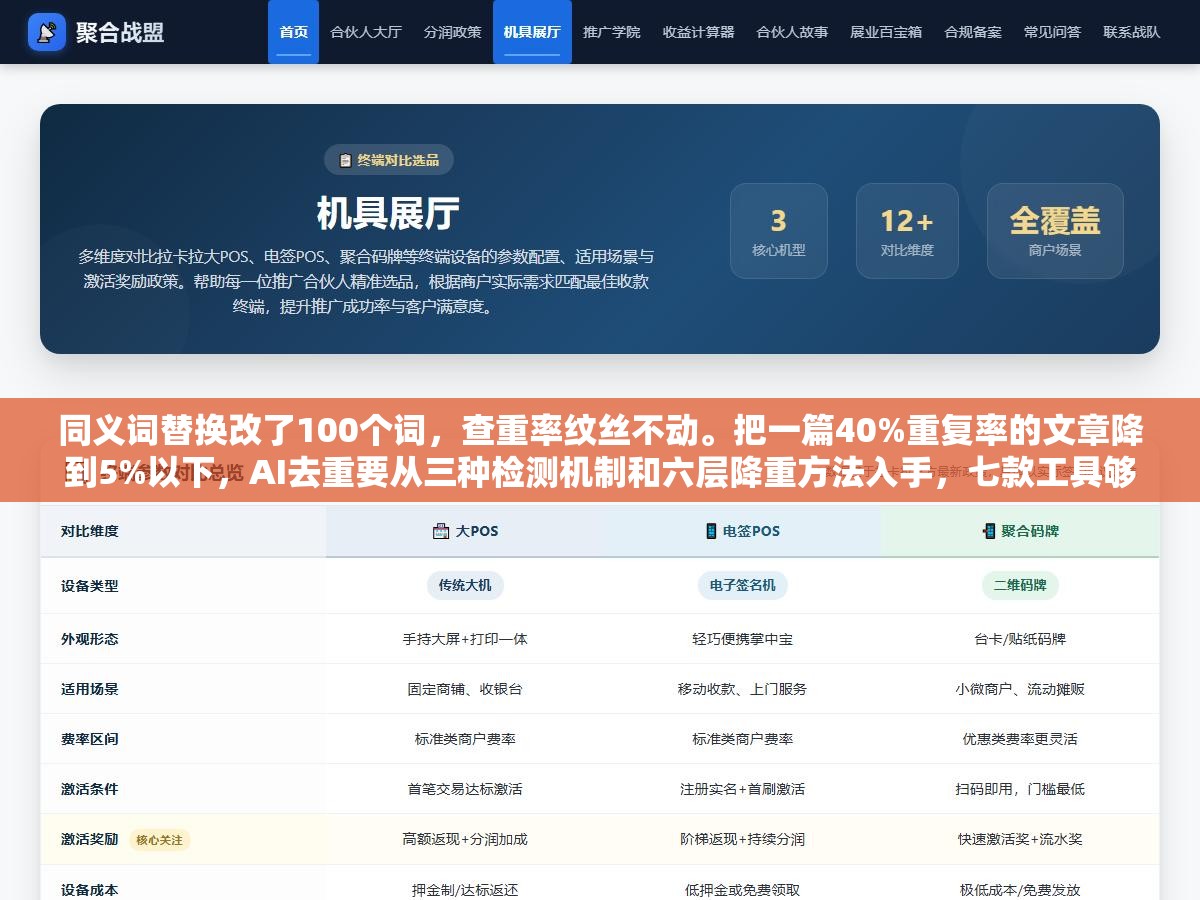Click the 聚合战盟 logo icon
1200x900 pixels.
click(47, 32)
